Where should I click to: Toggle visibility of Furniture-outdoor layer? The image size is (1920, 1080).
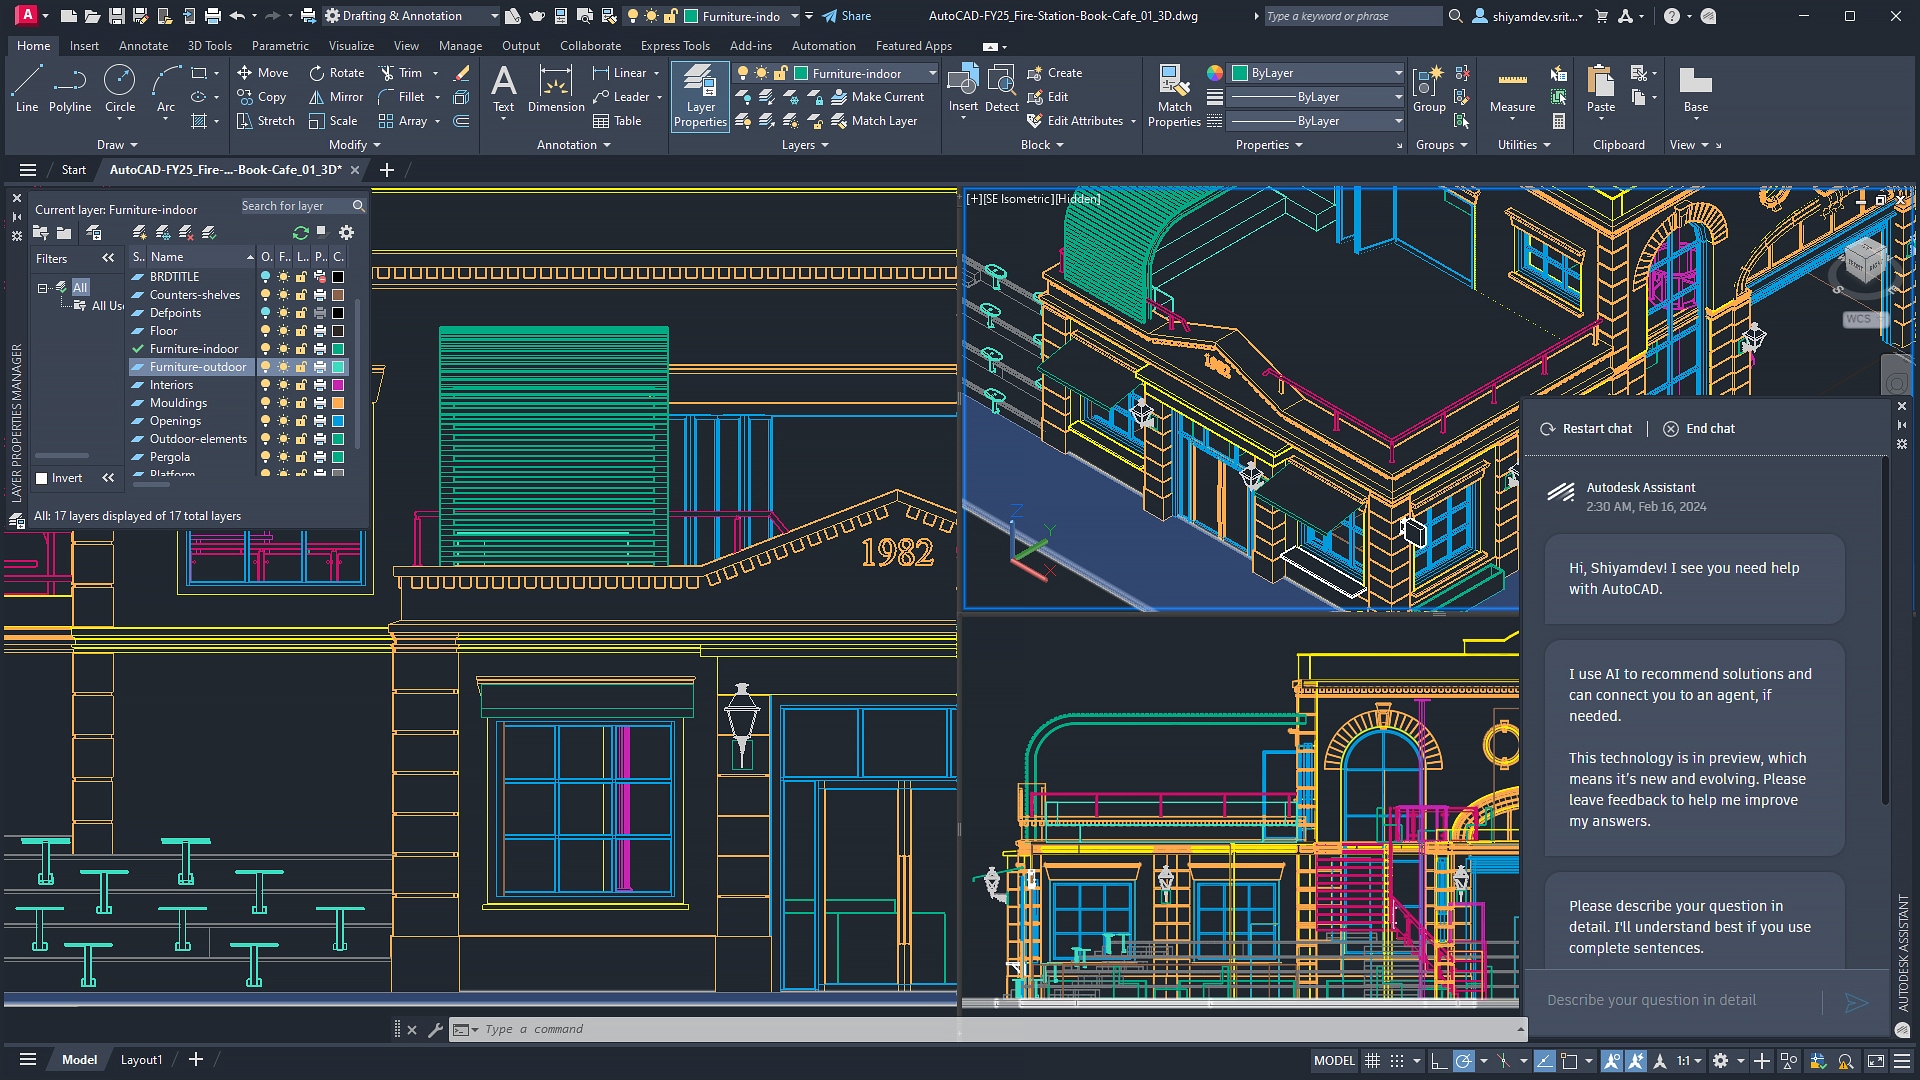(x=262, y=367)
